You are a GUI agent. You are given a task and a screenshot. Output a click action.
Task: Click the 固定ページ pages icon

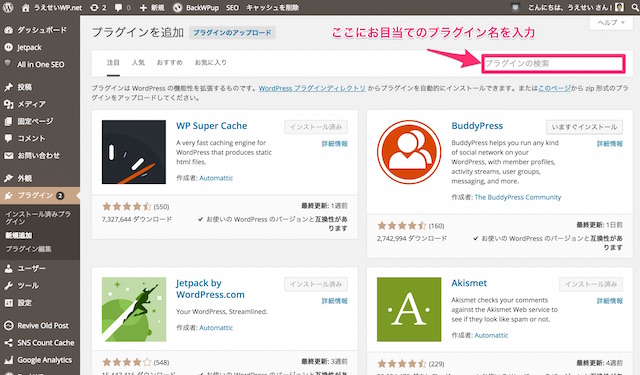click(8, 121)
